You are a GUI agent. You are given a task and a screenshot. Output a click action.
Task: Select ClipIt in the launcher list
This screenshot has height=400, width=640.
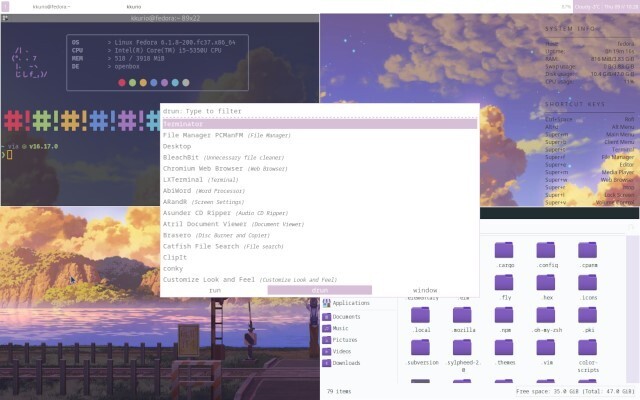point(320,257)
